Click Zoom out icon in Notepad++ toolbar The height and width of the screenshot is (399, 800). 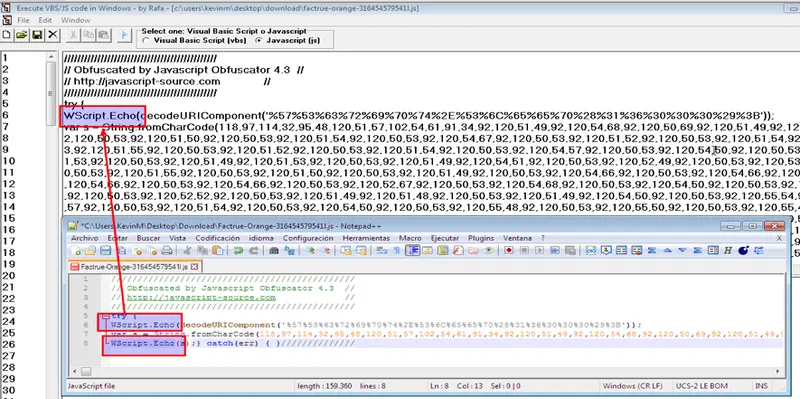coord(327,251)
